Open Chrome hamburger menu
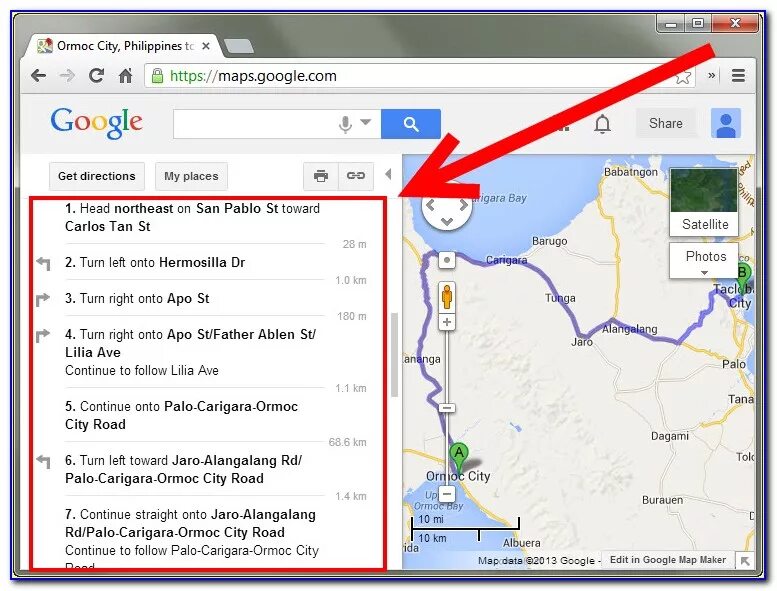The height and width of the screenshot is (591, 777). pyautogui.click(x=738, y=75)
